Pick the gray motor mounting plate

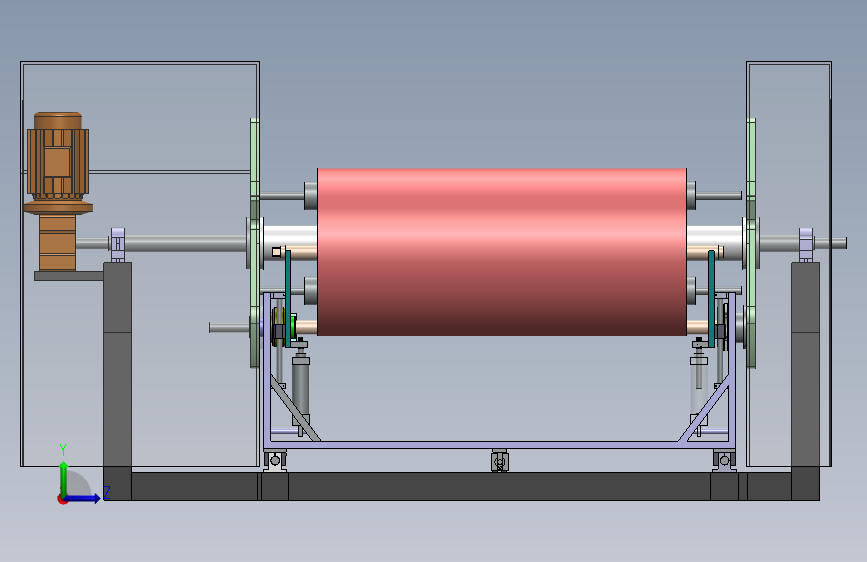tap(69, 275)
